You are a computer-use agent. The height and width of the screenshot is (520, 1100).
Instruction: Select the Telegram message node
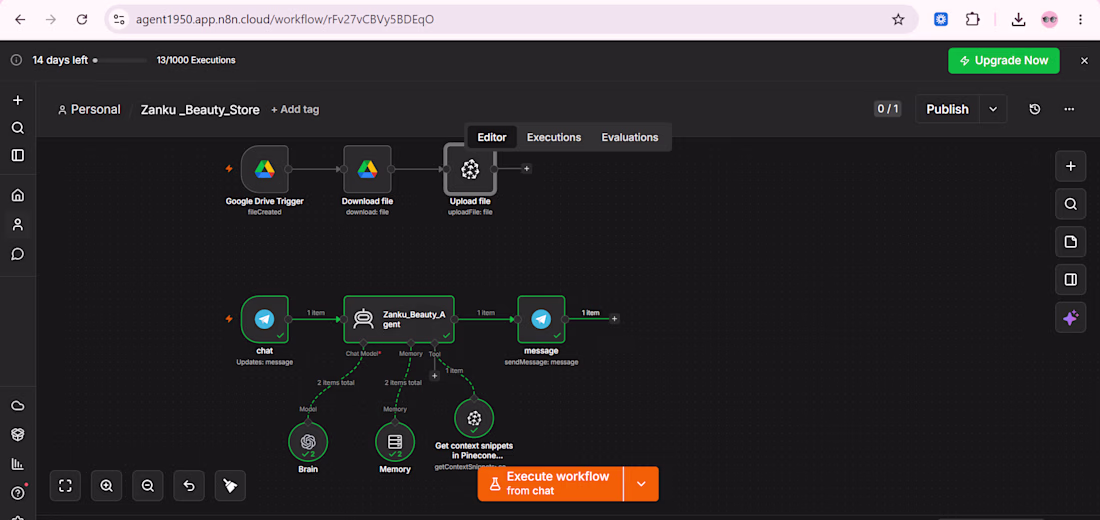[541, 319]
